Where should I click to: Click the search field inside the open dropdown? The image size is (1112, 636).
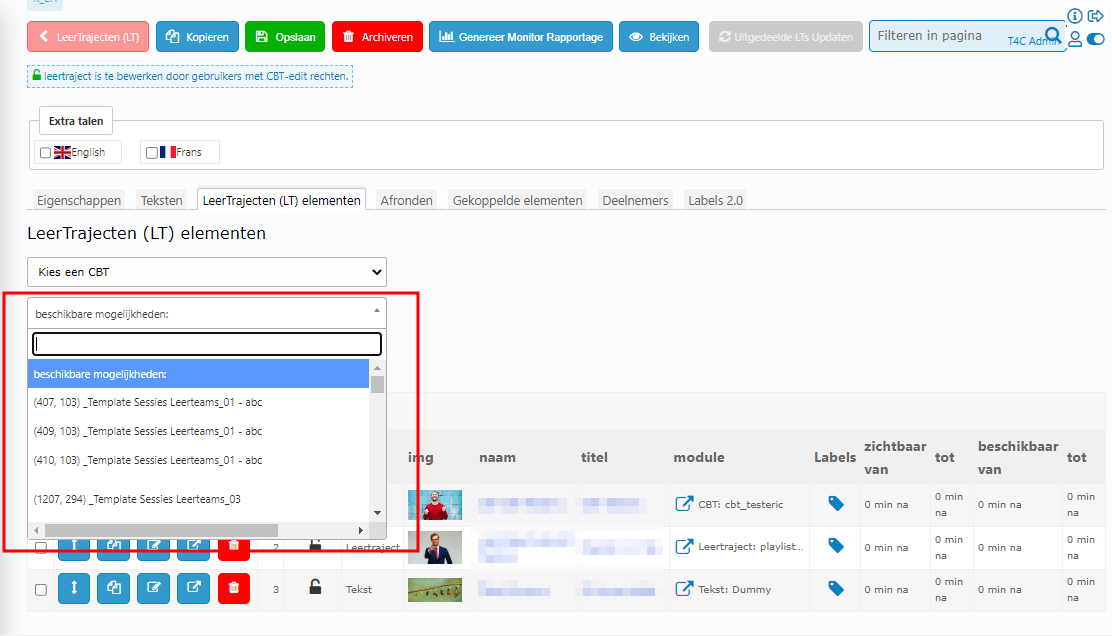[x=207, y=344]
